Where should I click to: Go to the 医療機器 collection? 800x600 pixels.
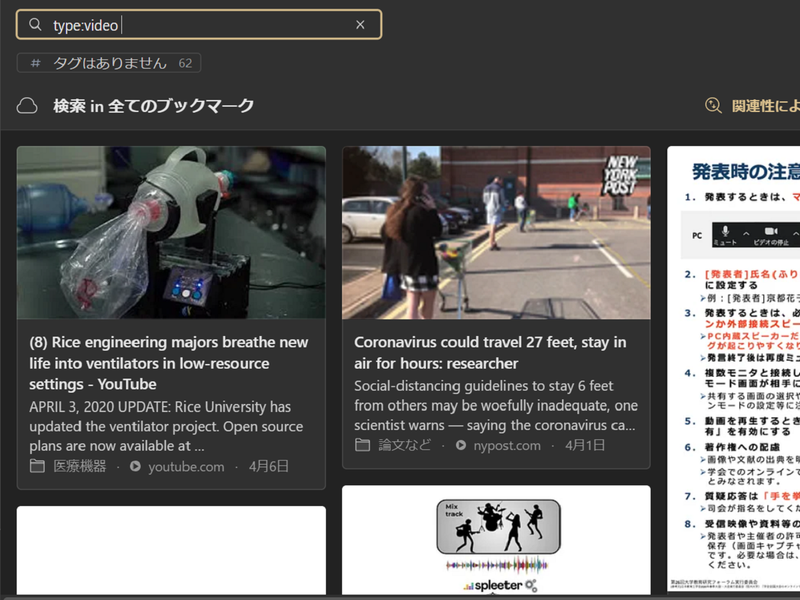point(80,466)
